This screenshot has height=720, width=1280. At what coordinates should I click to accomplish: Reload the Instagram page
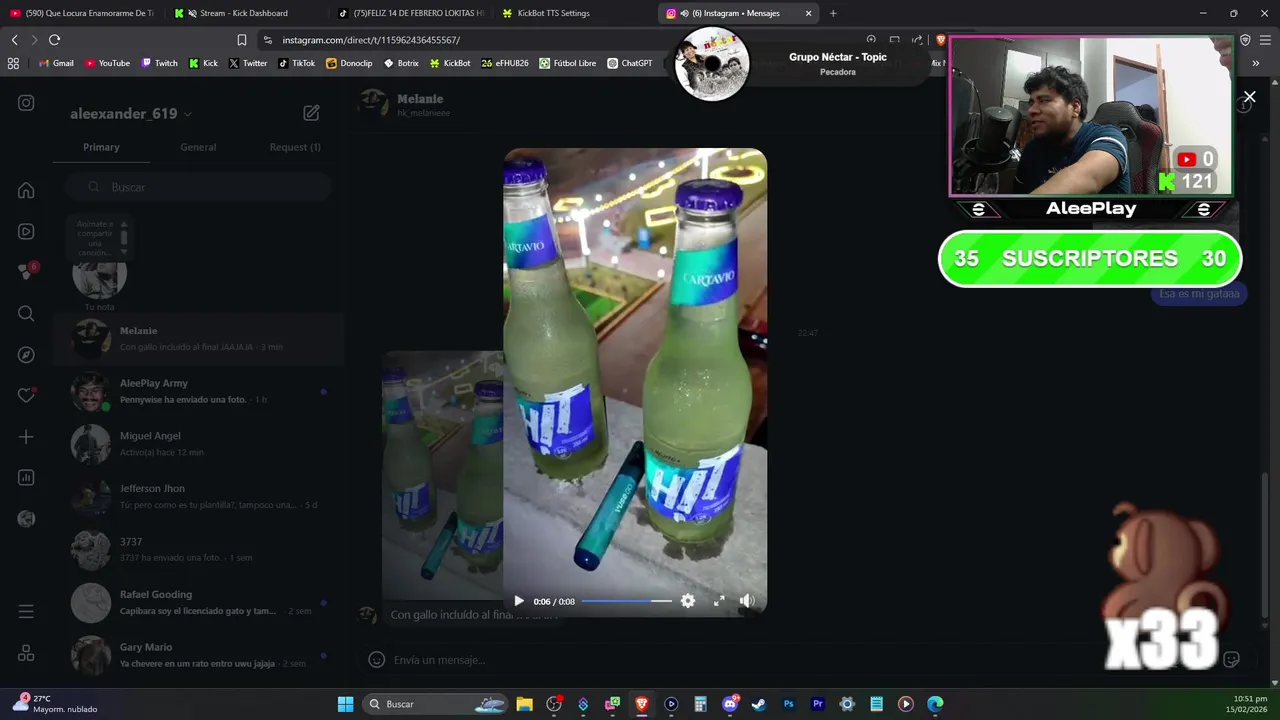coord(54,40)
